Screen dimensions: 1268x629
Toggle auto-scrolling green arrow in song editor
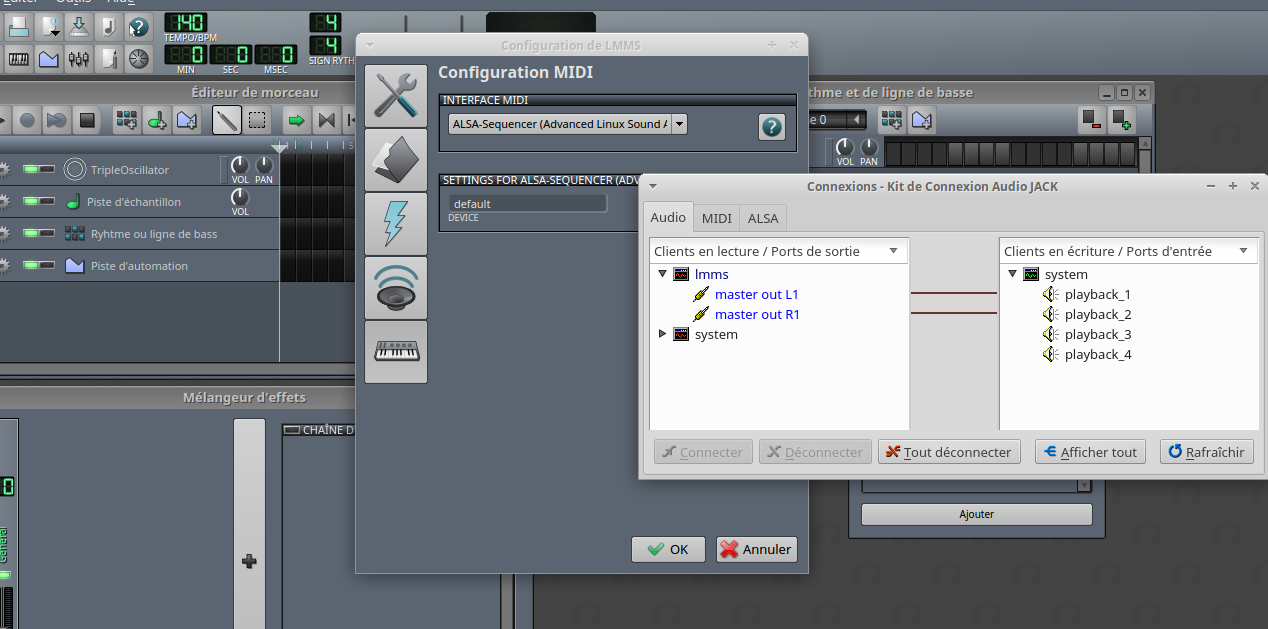coord(296,121)
